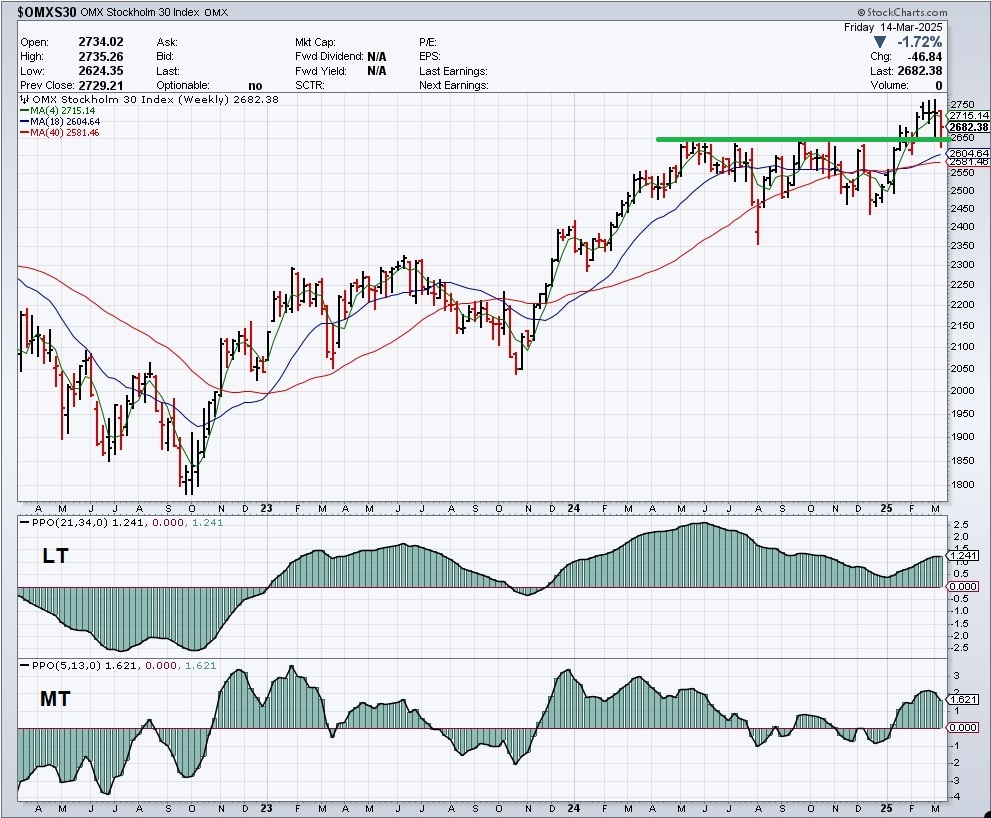Click the Last value 2682.38 in header
The width and height of the screenshot is (991, 818).
click(x=920, y=71)
